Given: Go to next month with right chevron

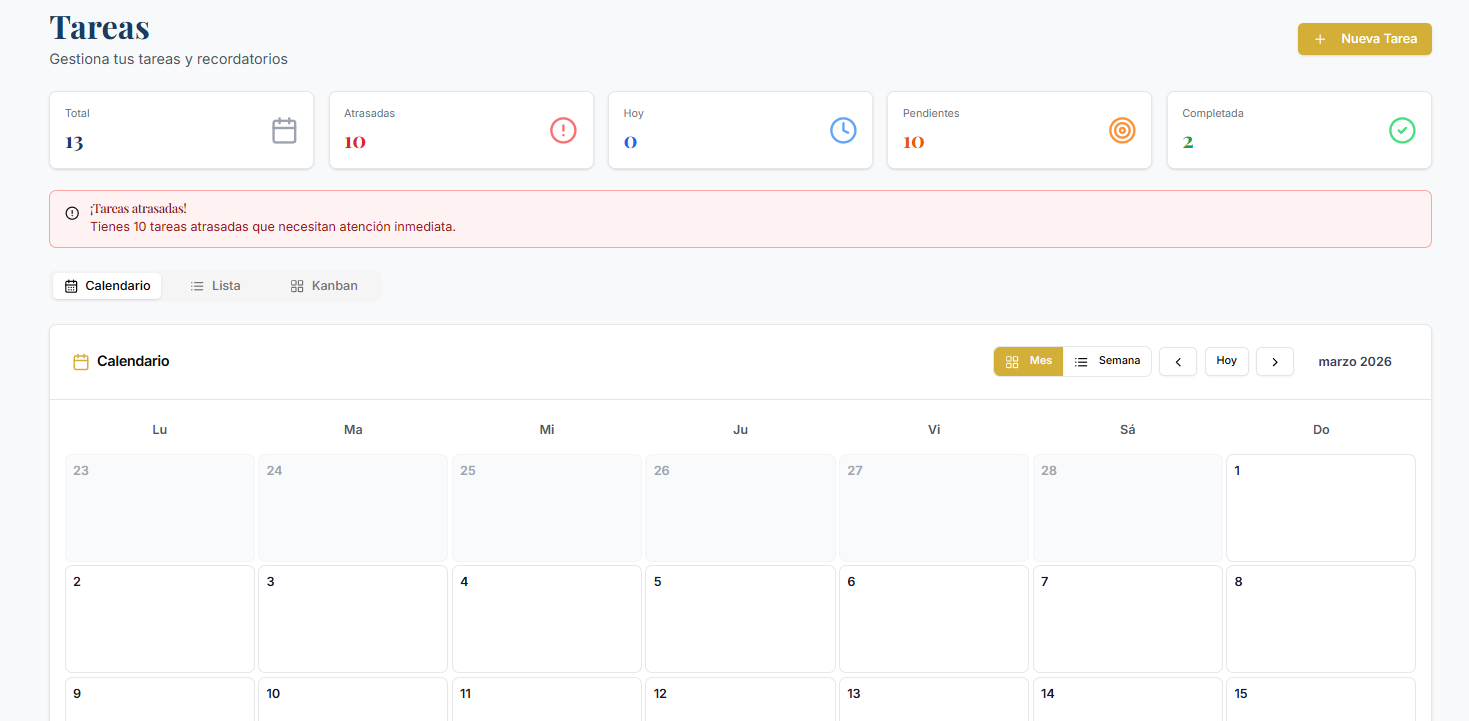Looking at the screenshot, I should pos(1275,362).
